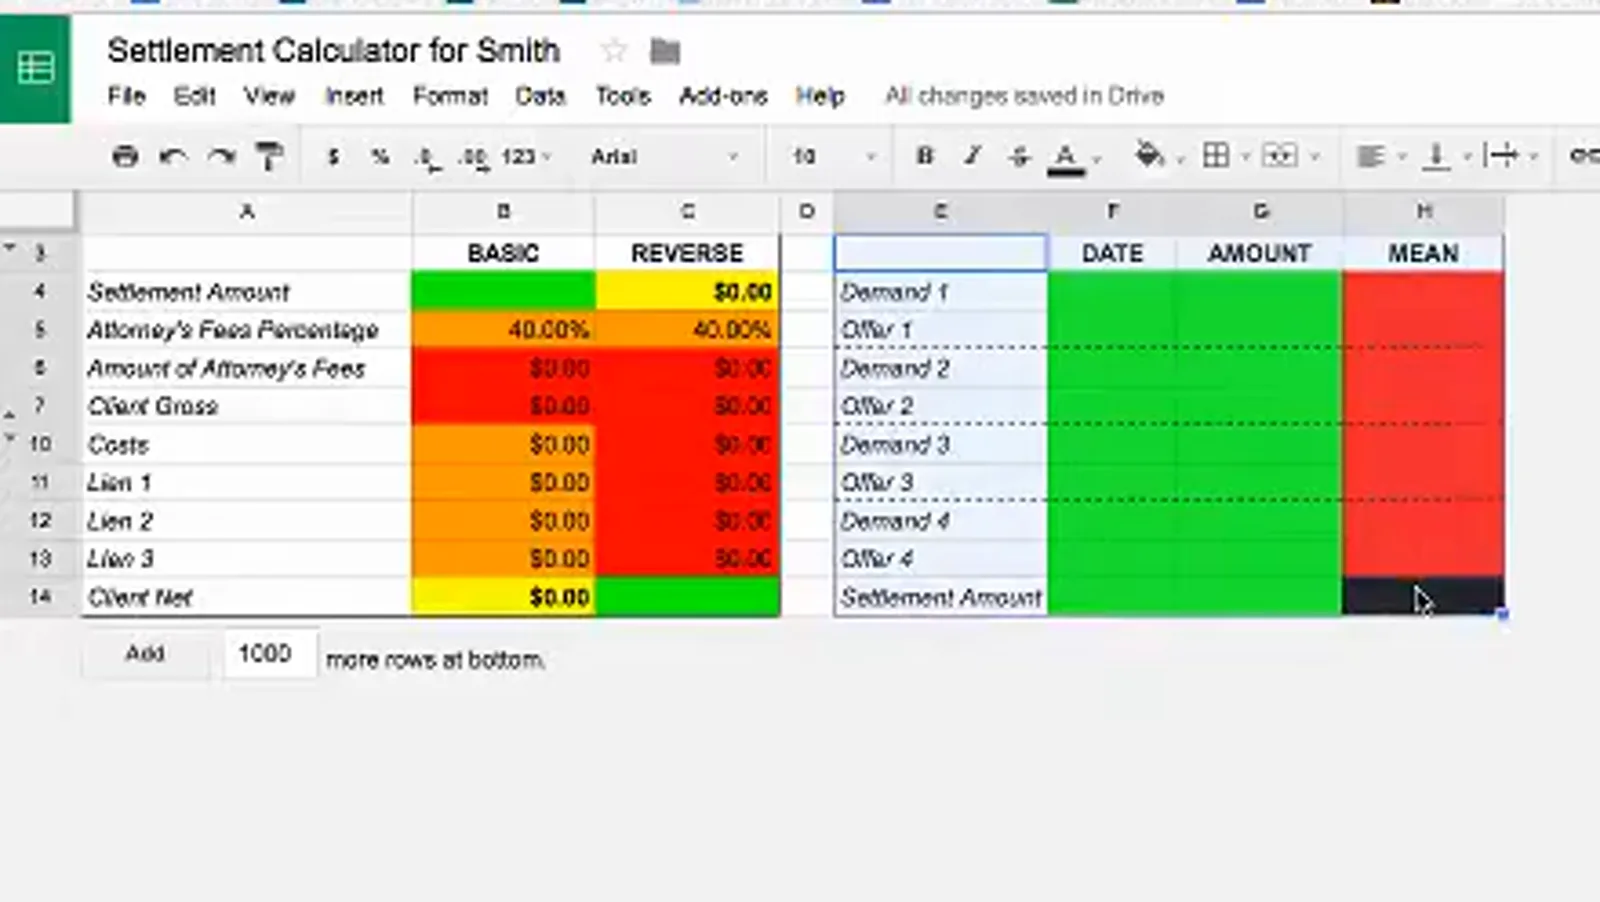The width and height of the screenshot is (1600, 902).
Task: Toggle strikethrough formatting
Action: [x=1019, y=156]
